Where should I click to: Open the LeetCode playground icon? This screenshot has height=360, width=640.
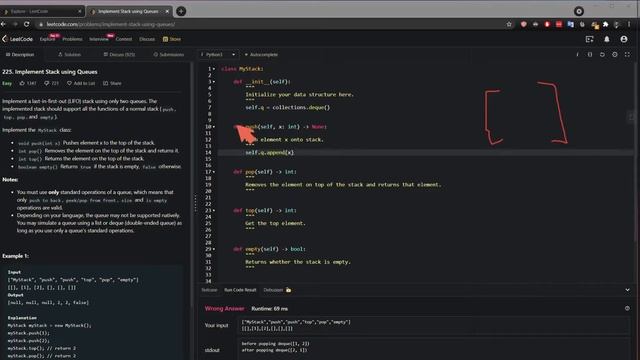[x=589, y=39]
